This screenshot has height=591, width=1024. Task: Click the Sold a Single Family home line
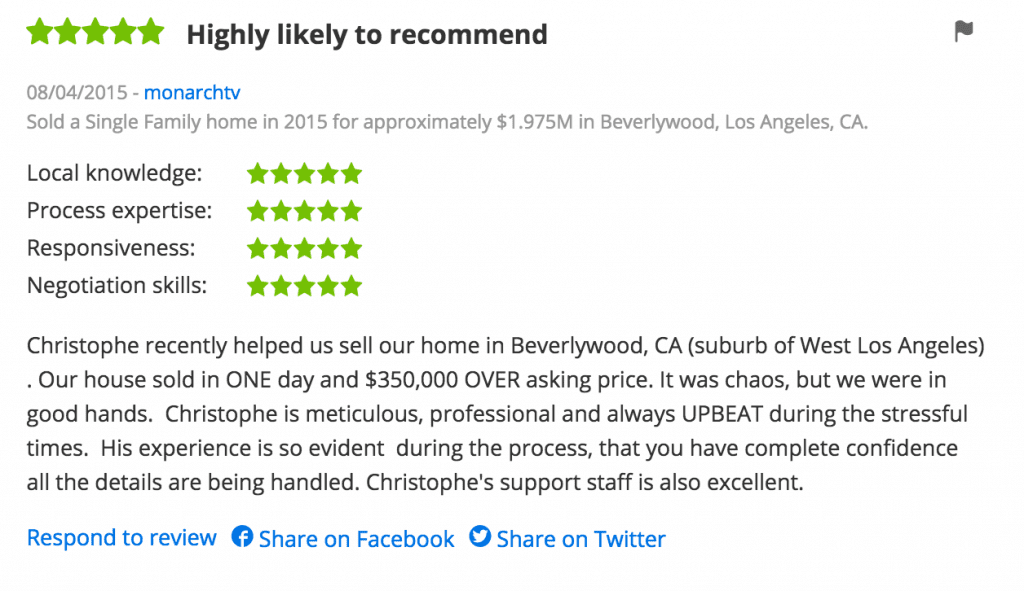coord(447,122)
